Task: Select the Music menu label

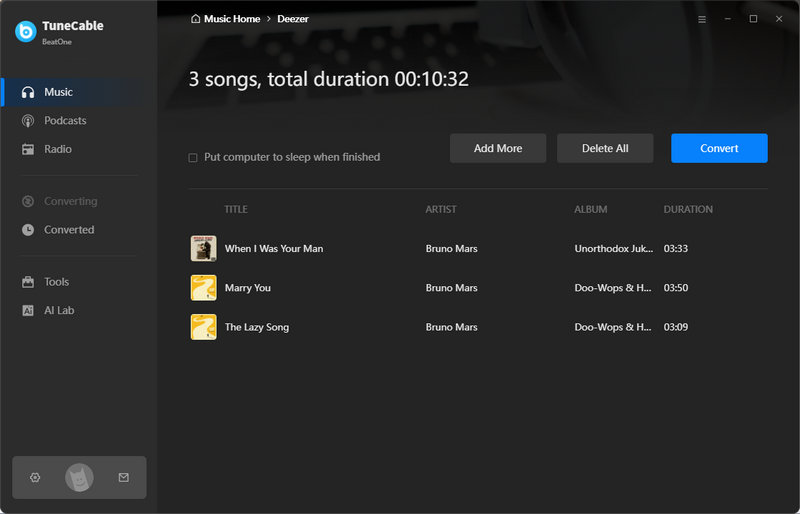Action: click(58, 92)
